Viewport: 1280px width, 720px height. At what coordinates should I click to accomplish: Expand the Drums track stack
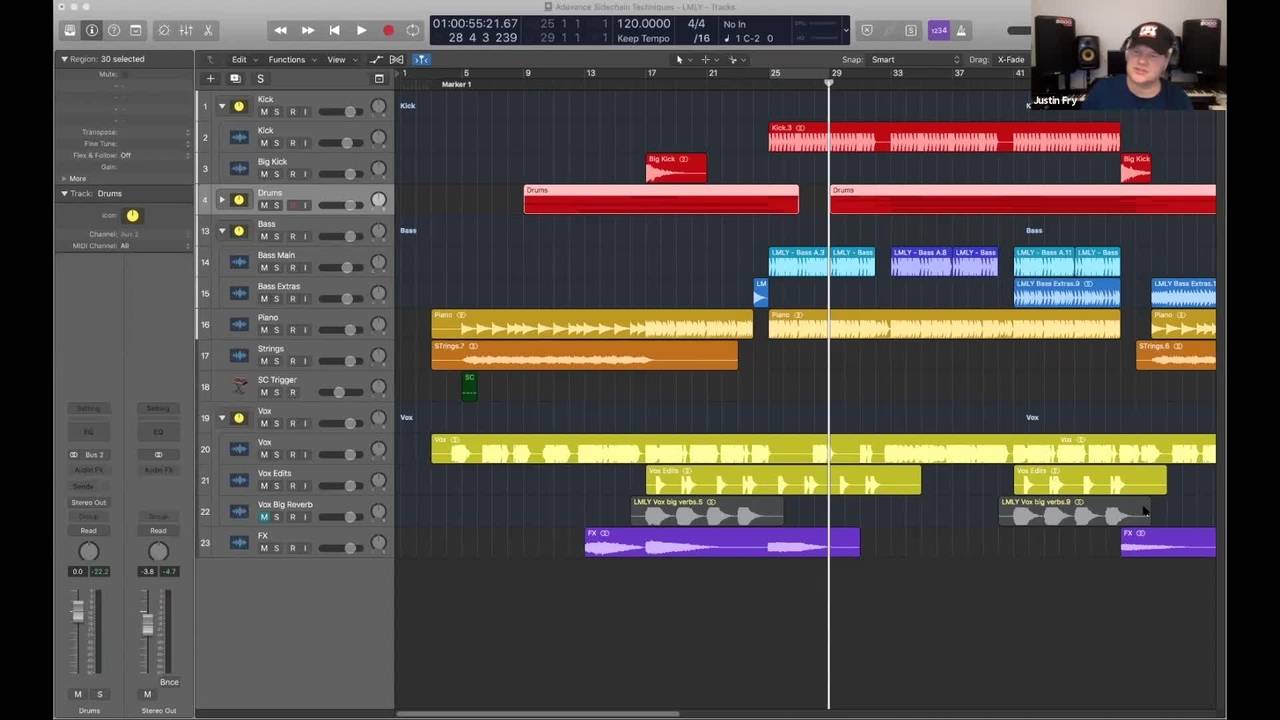point(222,200)
